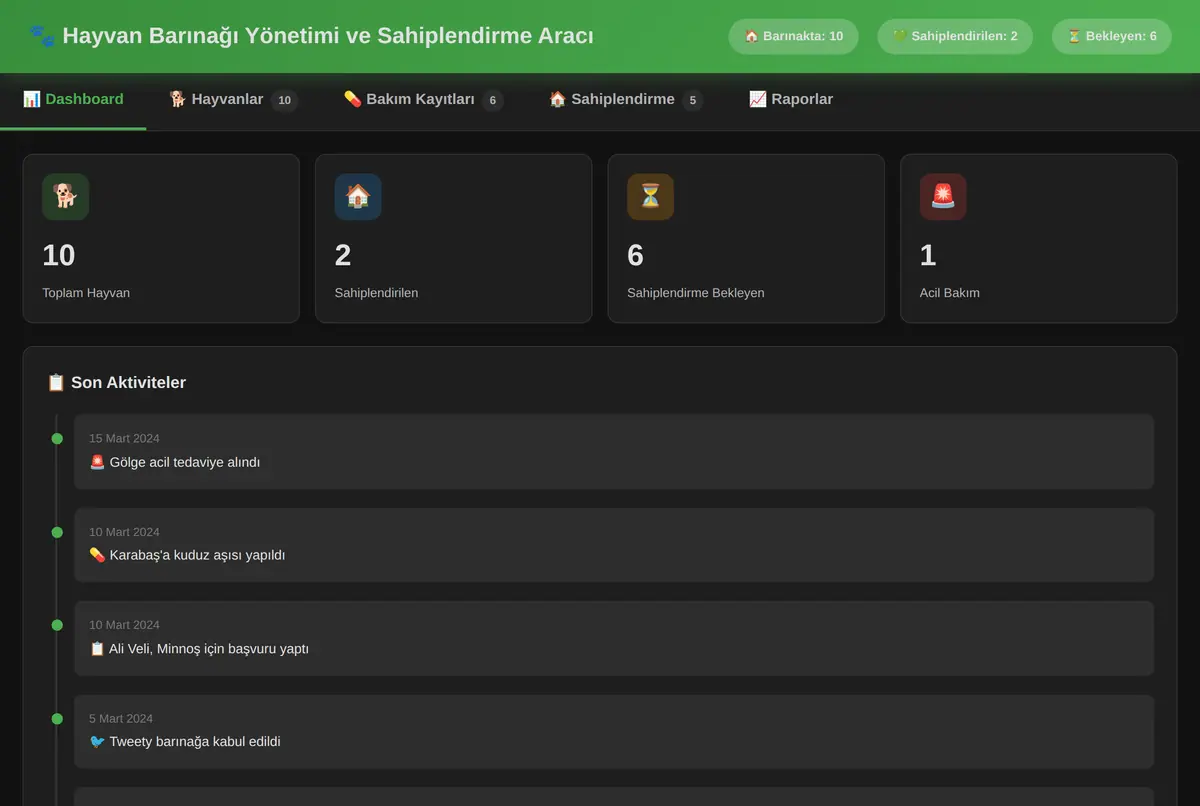
Task: Click the app title 'Hayvan Barınağı Yönetimi ve Sahiplendirme Aracı'
Action: [x=328, y=36]
